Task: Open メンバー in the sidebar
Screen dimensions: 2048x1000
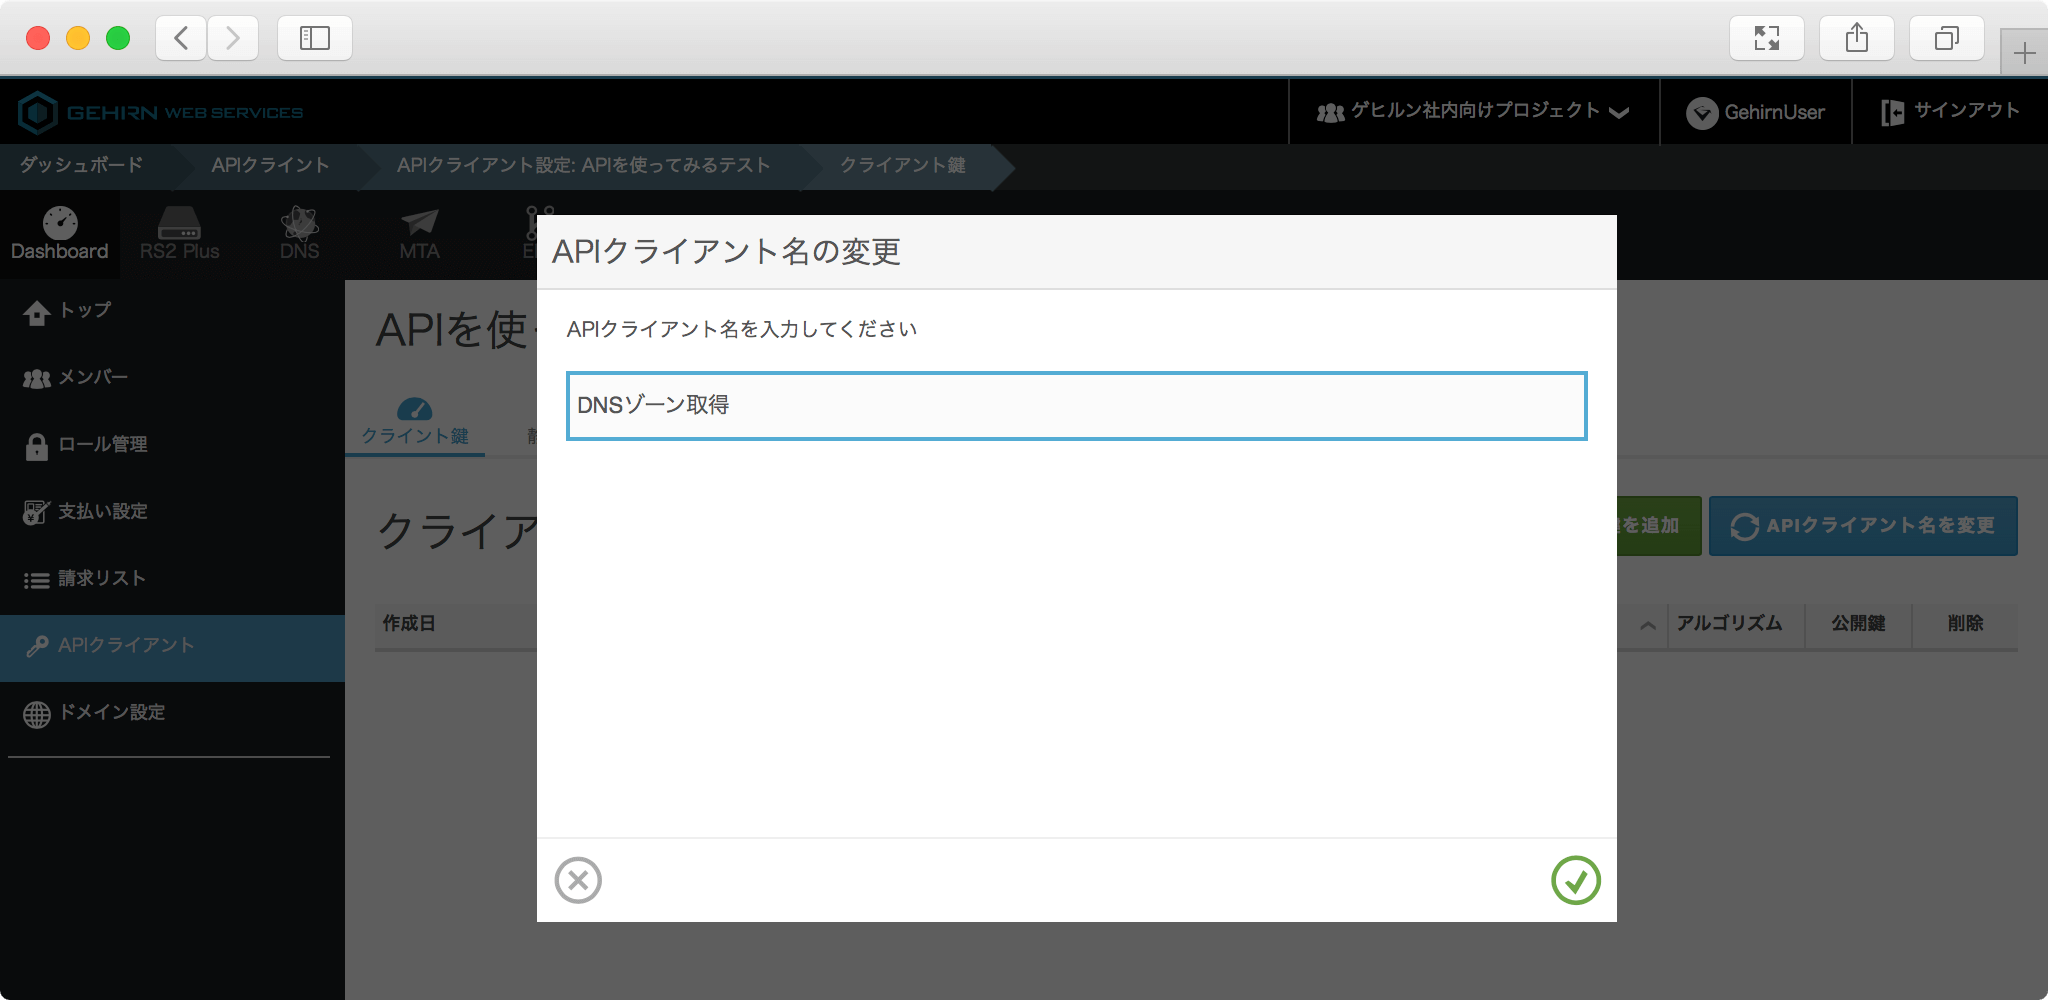Action: pos(92,378)
